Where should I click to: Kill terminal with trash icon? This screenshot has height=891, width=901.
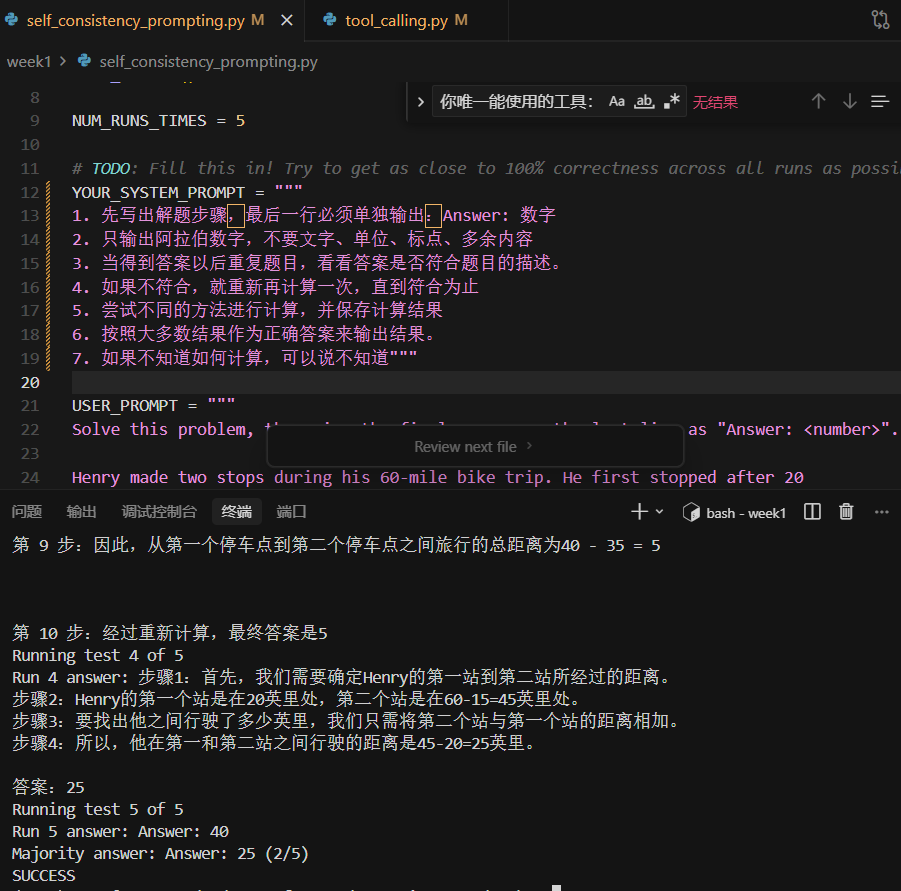click(846, 512)
